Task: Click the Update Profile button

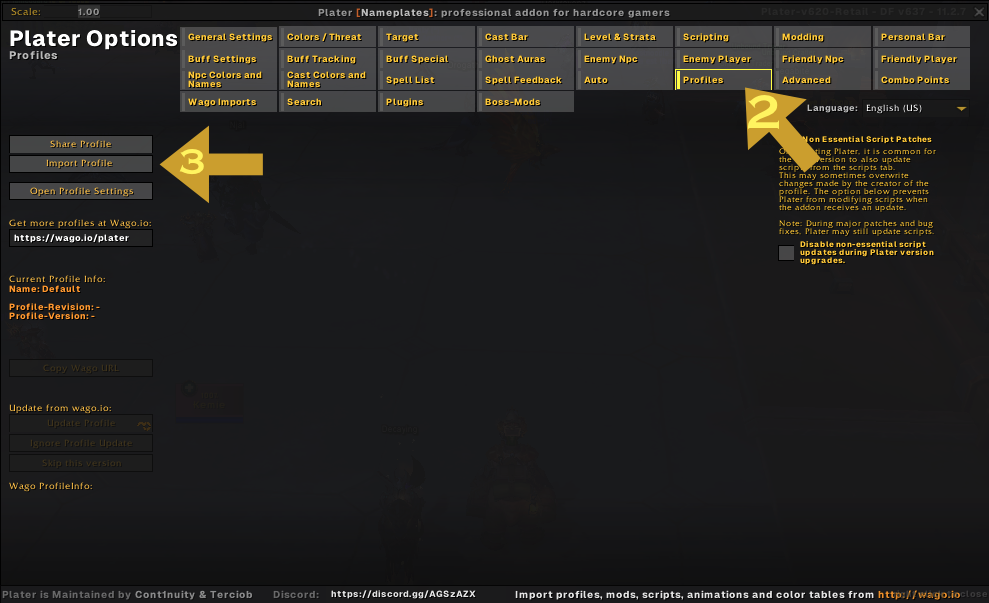Action: point(81,423)
